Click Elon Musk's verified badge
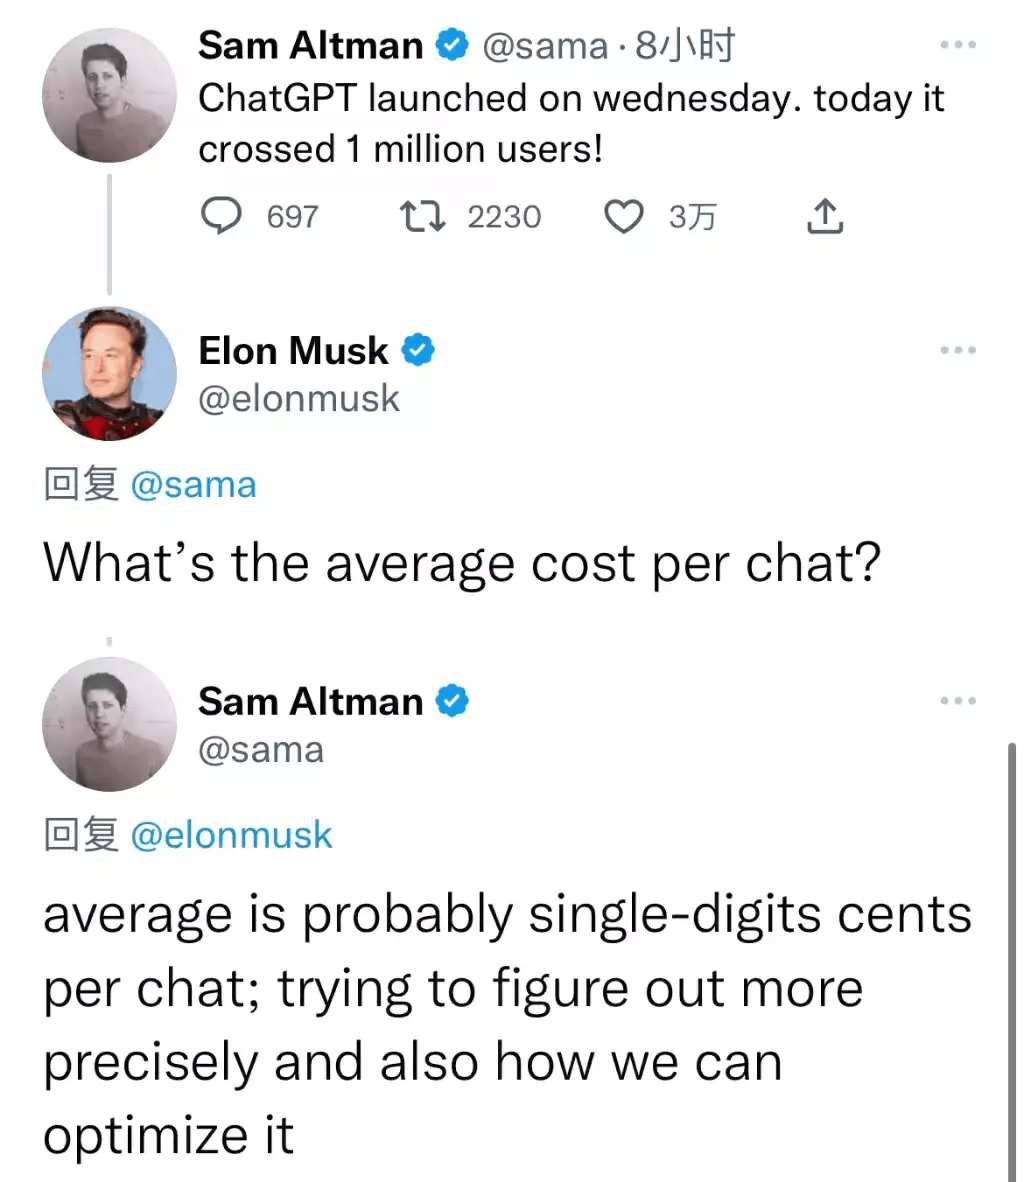The width and height of the screenshot is (1024, 1182). coord(418,351)
